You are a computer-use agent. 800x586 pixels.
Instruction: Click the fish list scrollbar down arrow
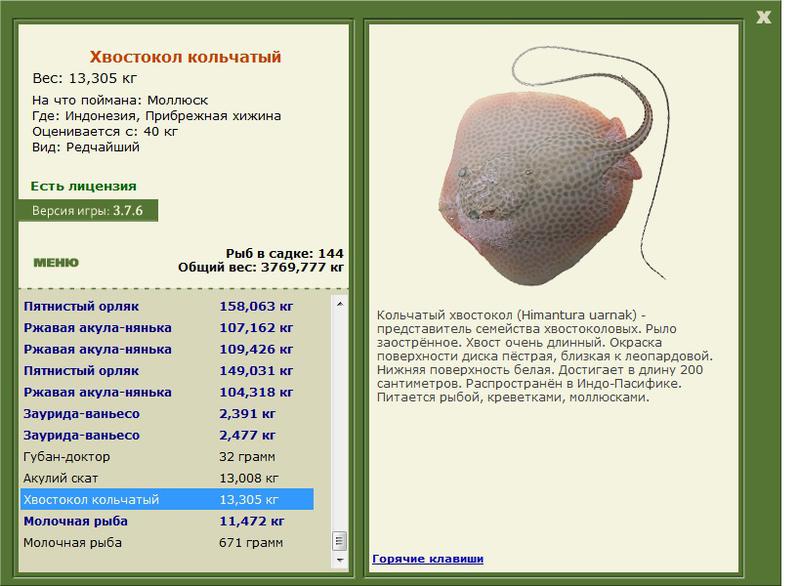[x=340, y=560]
